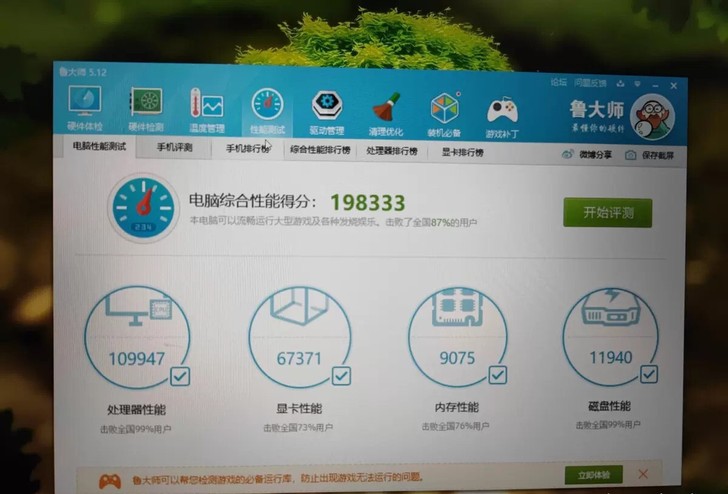Viewport: 728px width, 494px height.
Task: Click 击败全国99%用户 under 磁盘性能
Action: point(608,424)
